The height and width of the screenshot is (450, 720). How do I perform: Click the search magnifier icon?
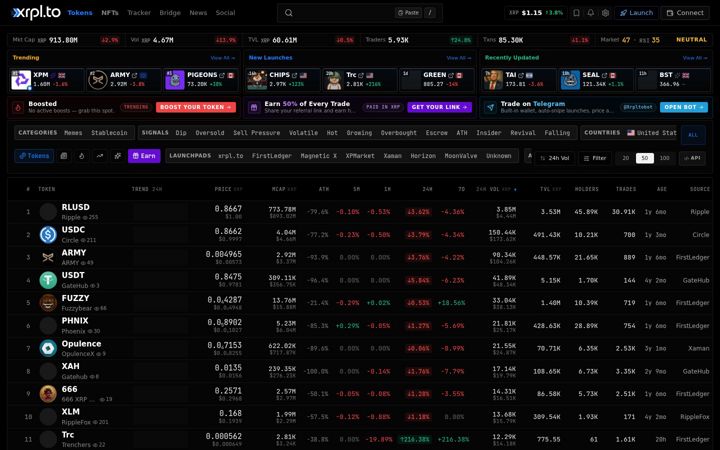tap(288, 13)
